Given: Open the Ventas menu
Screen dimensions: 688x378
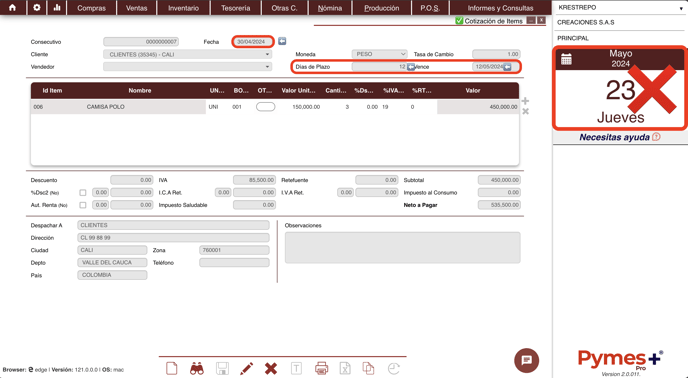Looking at the screenshot, I should tap(136, 8).
